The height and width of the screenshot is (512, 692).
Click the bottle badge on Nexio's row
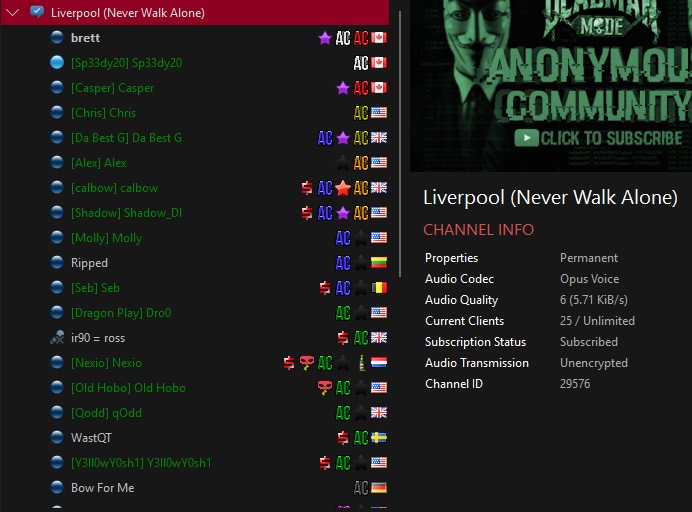361,363
